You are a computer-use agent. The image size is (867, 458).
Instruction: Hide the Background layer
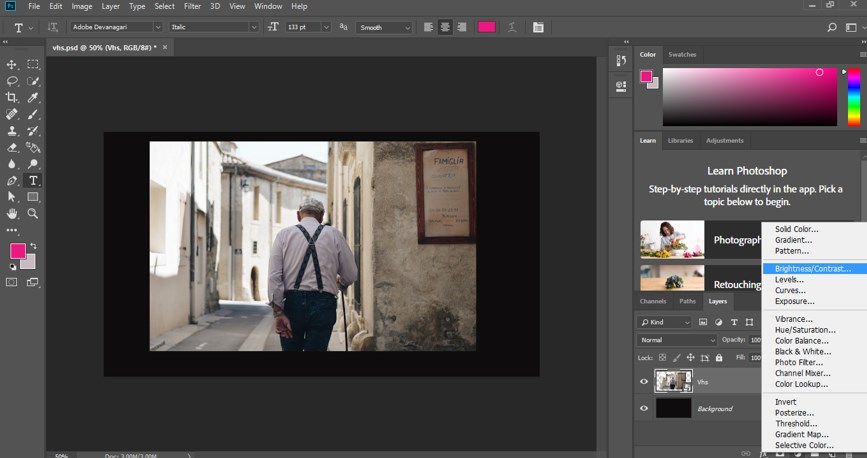pyautogui.click(x=644, y=408)
